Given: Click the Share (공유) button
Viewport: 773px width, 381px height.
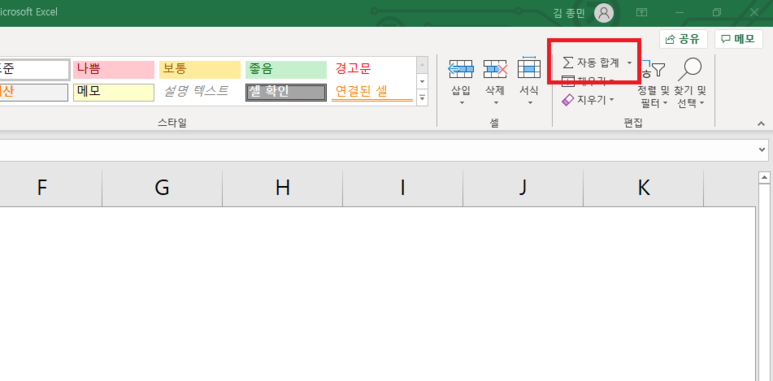Looking at the screenshot, I should 683,39.
